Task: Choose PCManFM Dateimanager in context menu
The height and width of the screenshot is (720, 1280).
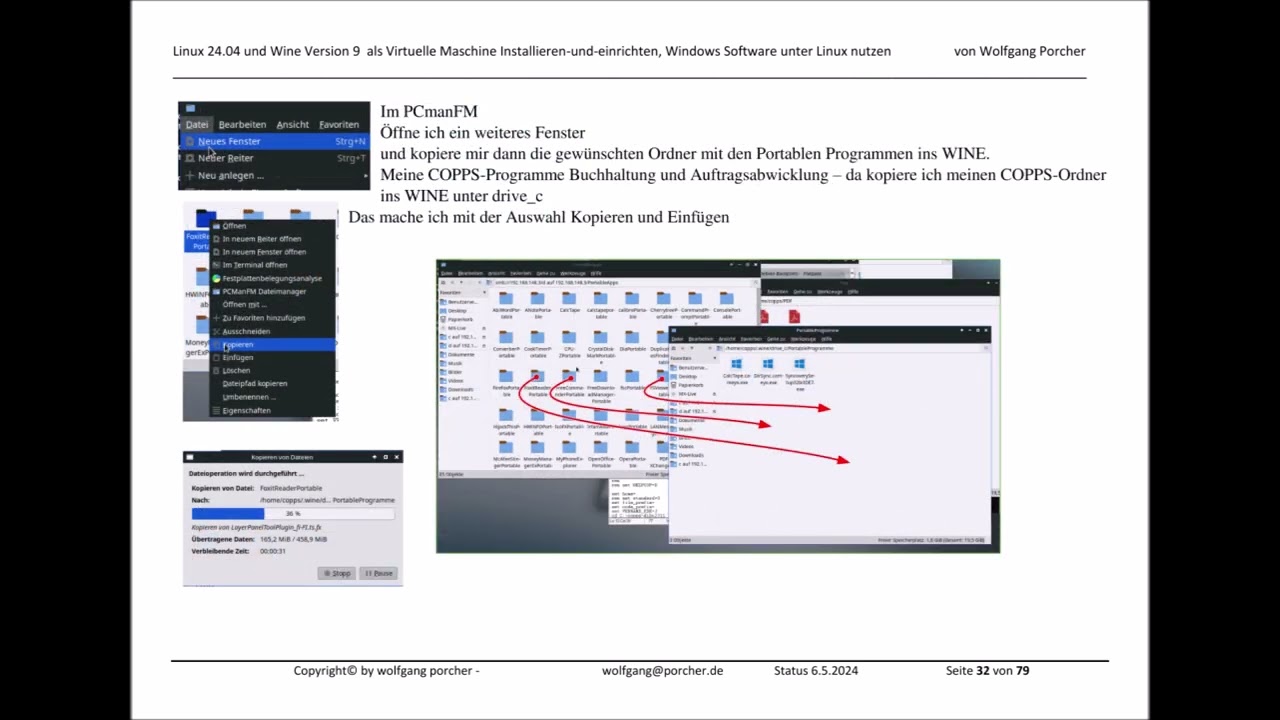Action: coord(272,291)
